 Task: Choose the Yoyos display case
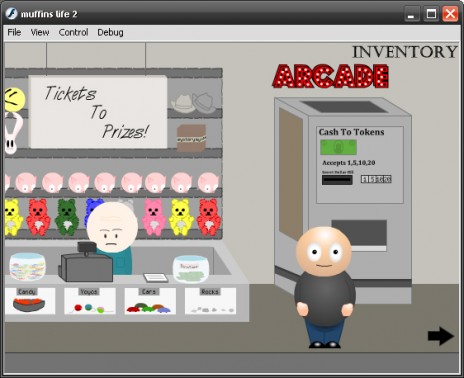click(90, 301)
